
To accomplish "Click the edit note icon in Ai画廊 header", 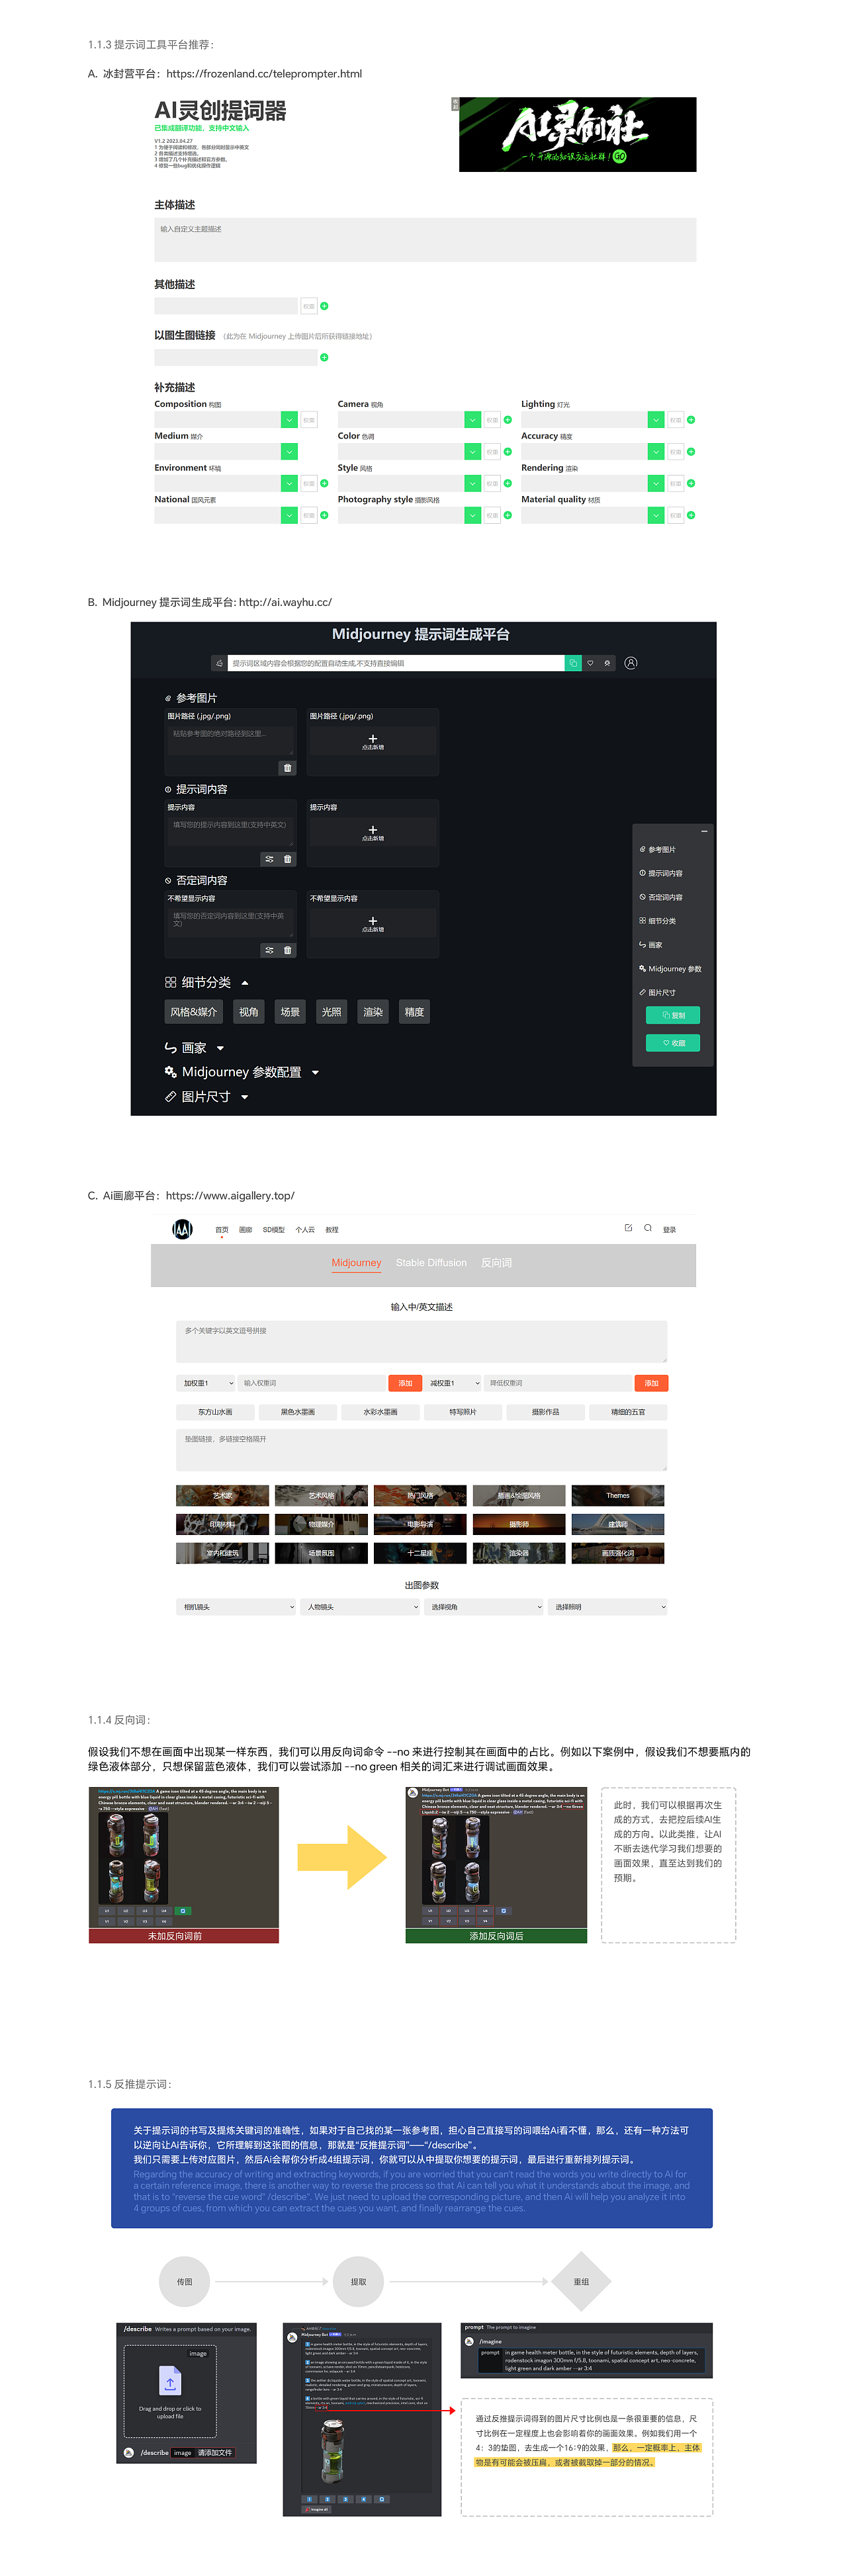I will [x=628, y=1228].
